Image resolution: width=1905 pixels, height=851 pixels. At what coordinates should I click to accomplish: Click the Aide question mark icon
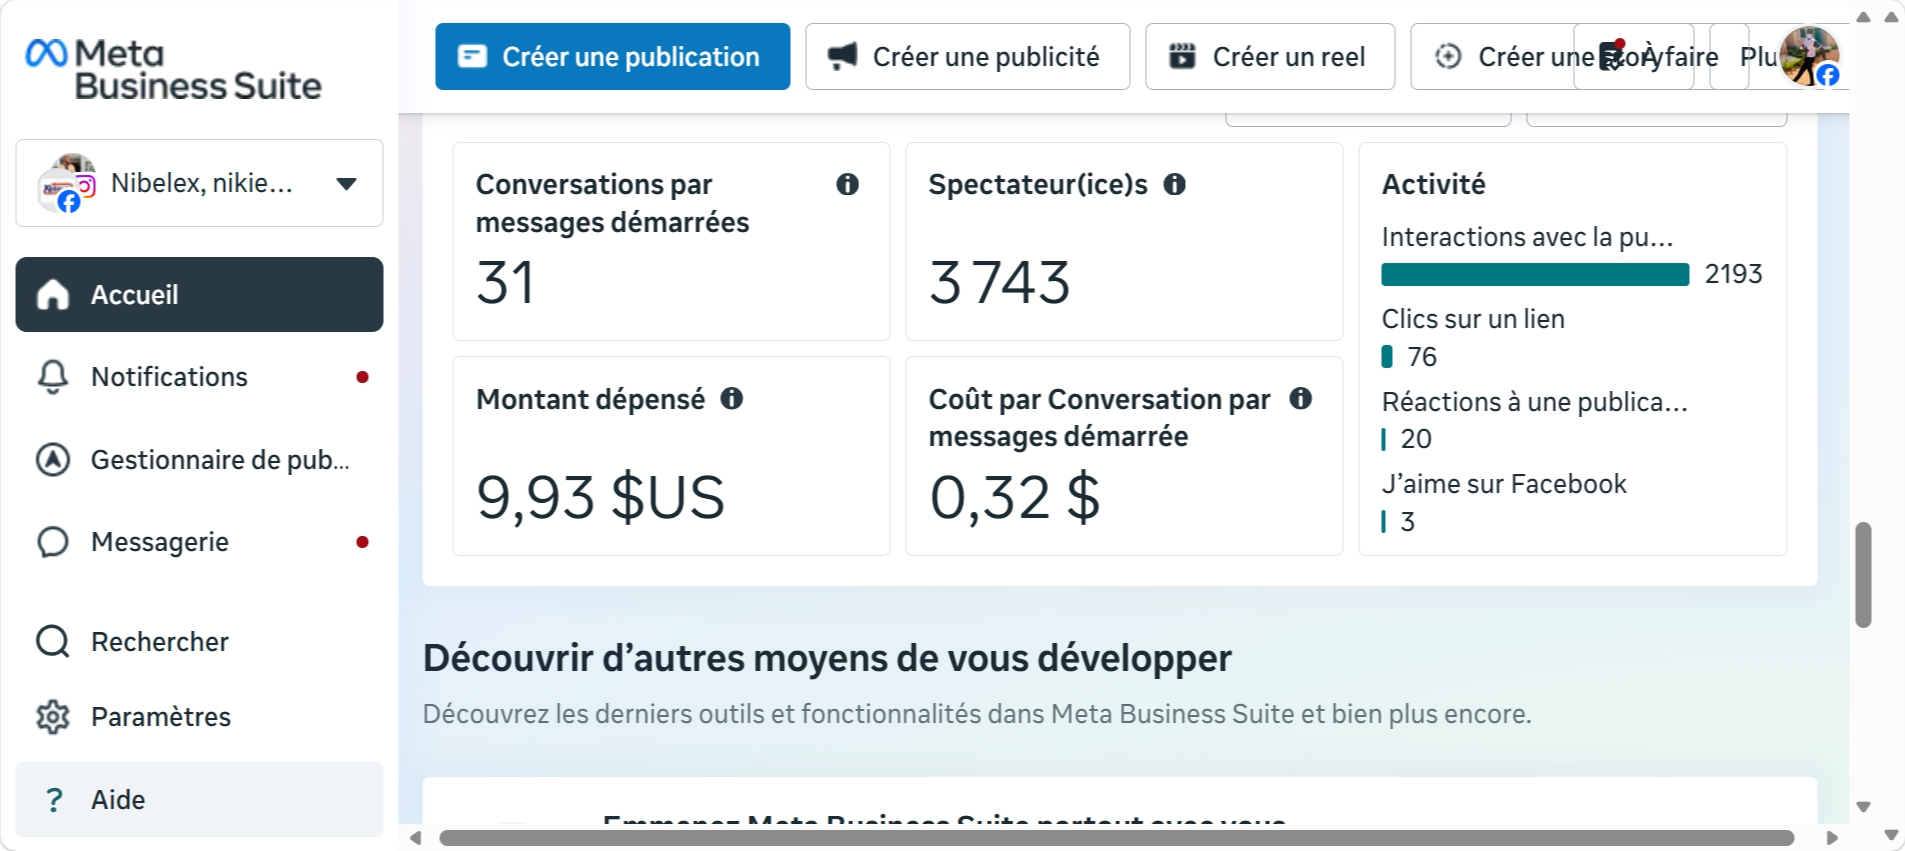click(x=54, y=799)
